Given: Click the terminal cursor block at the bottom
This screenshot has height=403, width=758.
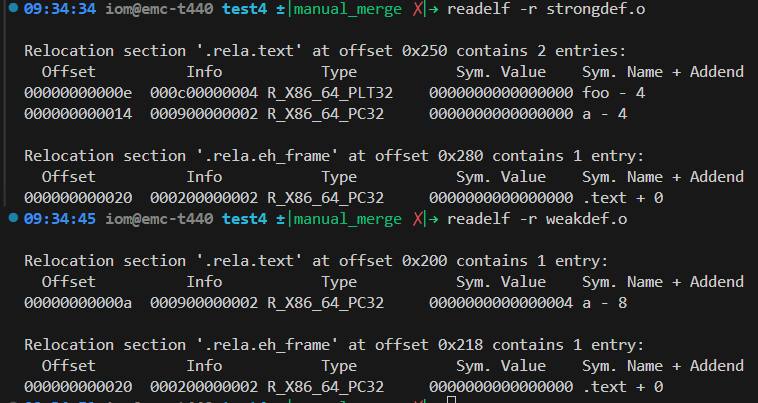Looking at the screenshot, I should click(x=452, y=400).
